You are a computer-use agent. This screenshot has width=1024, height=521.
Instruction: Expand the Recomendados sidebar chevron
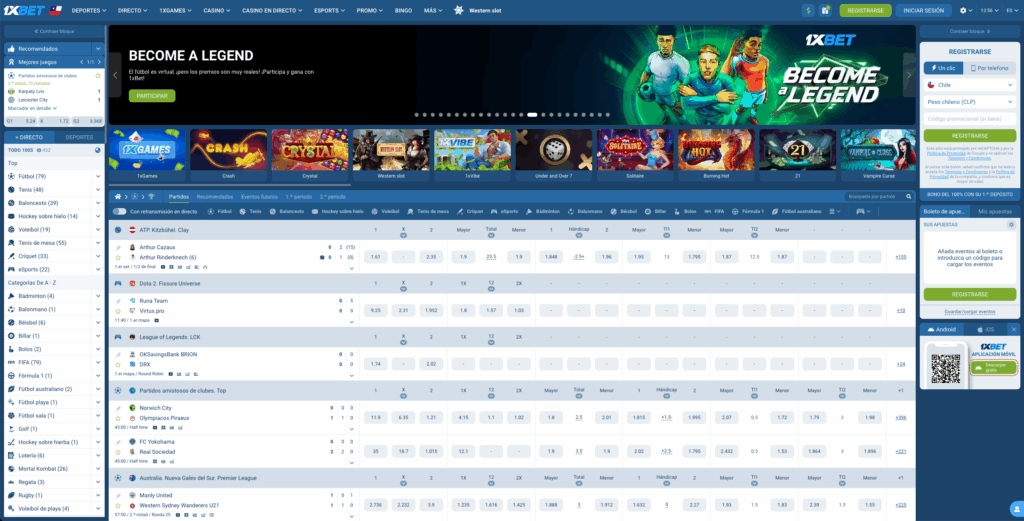point(98,48)
